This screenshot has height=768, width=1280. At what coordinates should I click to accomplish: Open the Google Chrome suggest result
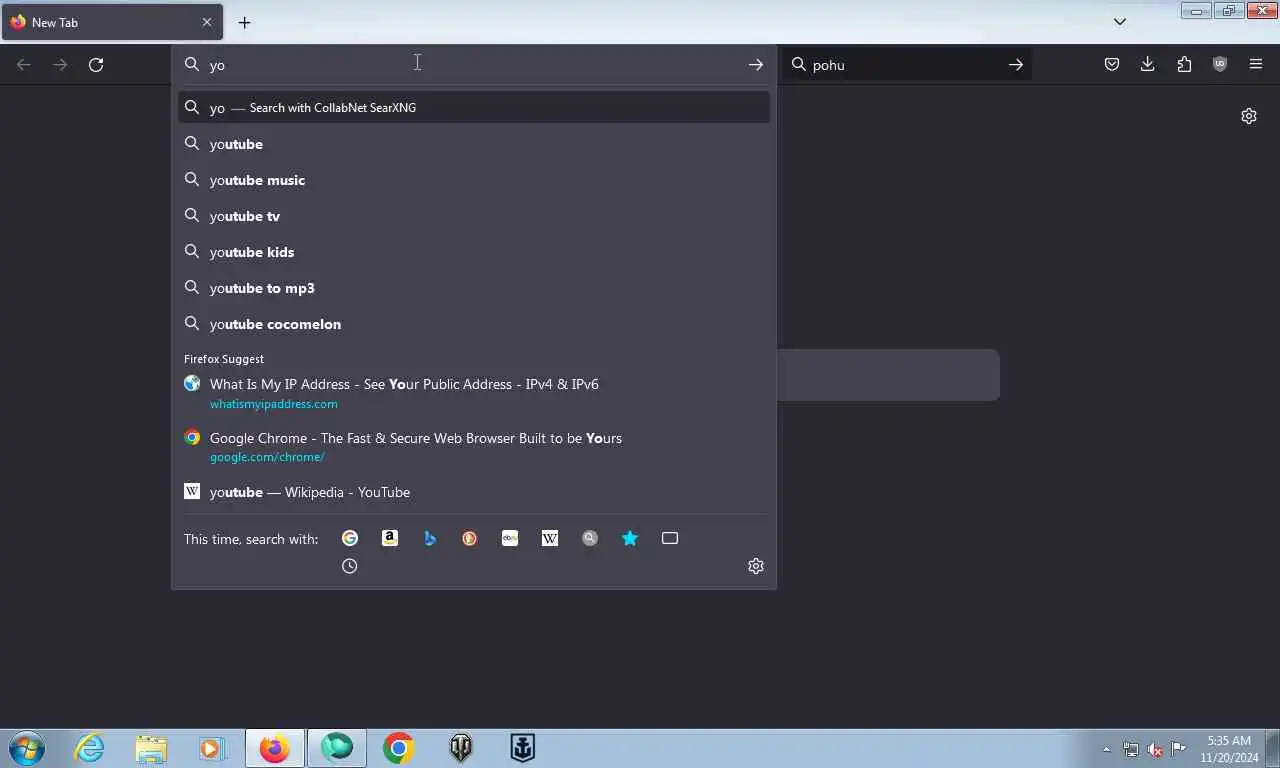(x=474, y=447)
